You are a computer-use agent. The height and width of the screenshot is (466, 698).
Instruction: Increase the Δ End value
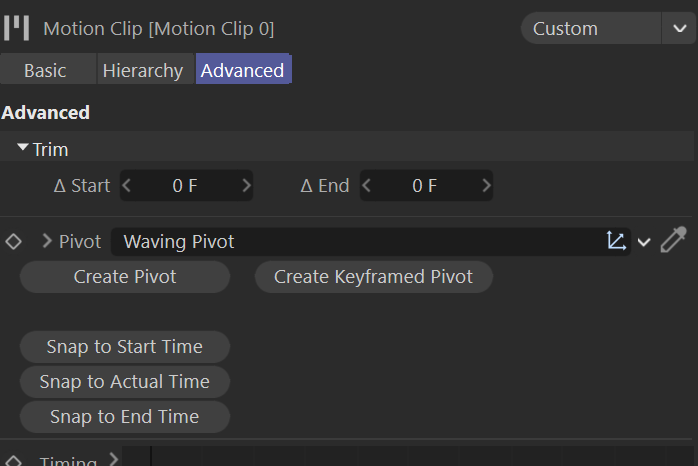(x=486, y=185)
